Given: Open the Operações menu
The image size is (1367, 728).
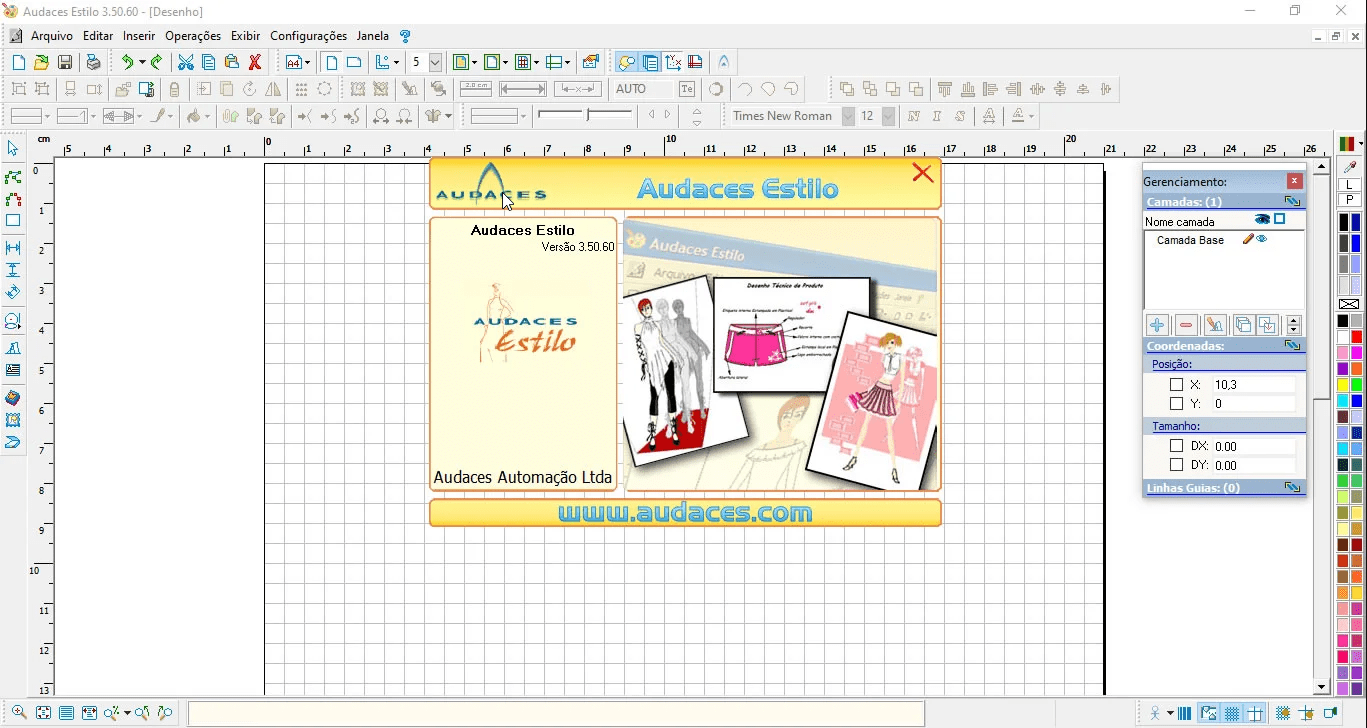Looking at the screenshot, I should [x=193, y=36].
